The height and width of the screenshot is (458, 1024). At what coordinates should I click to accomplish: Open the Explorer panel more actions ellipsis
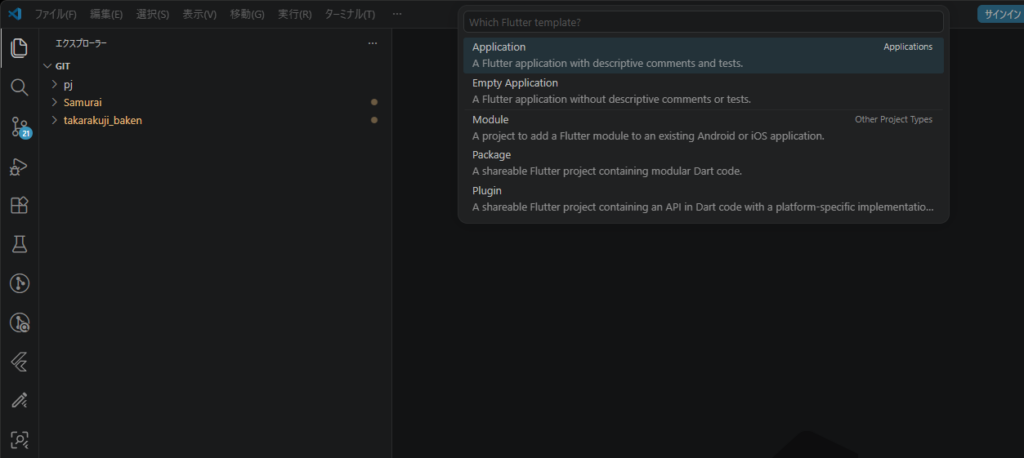[x=373, y=44]
